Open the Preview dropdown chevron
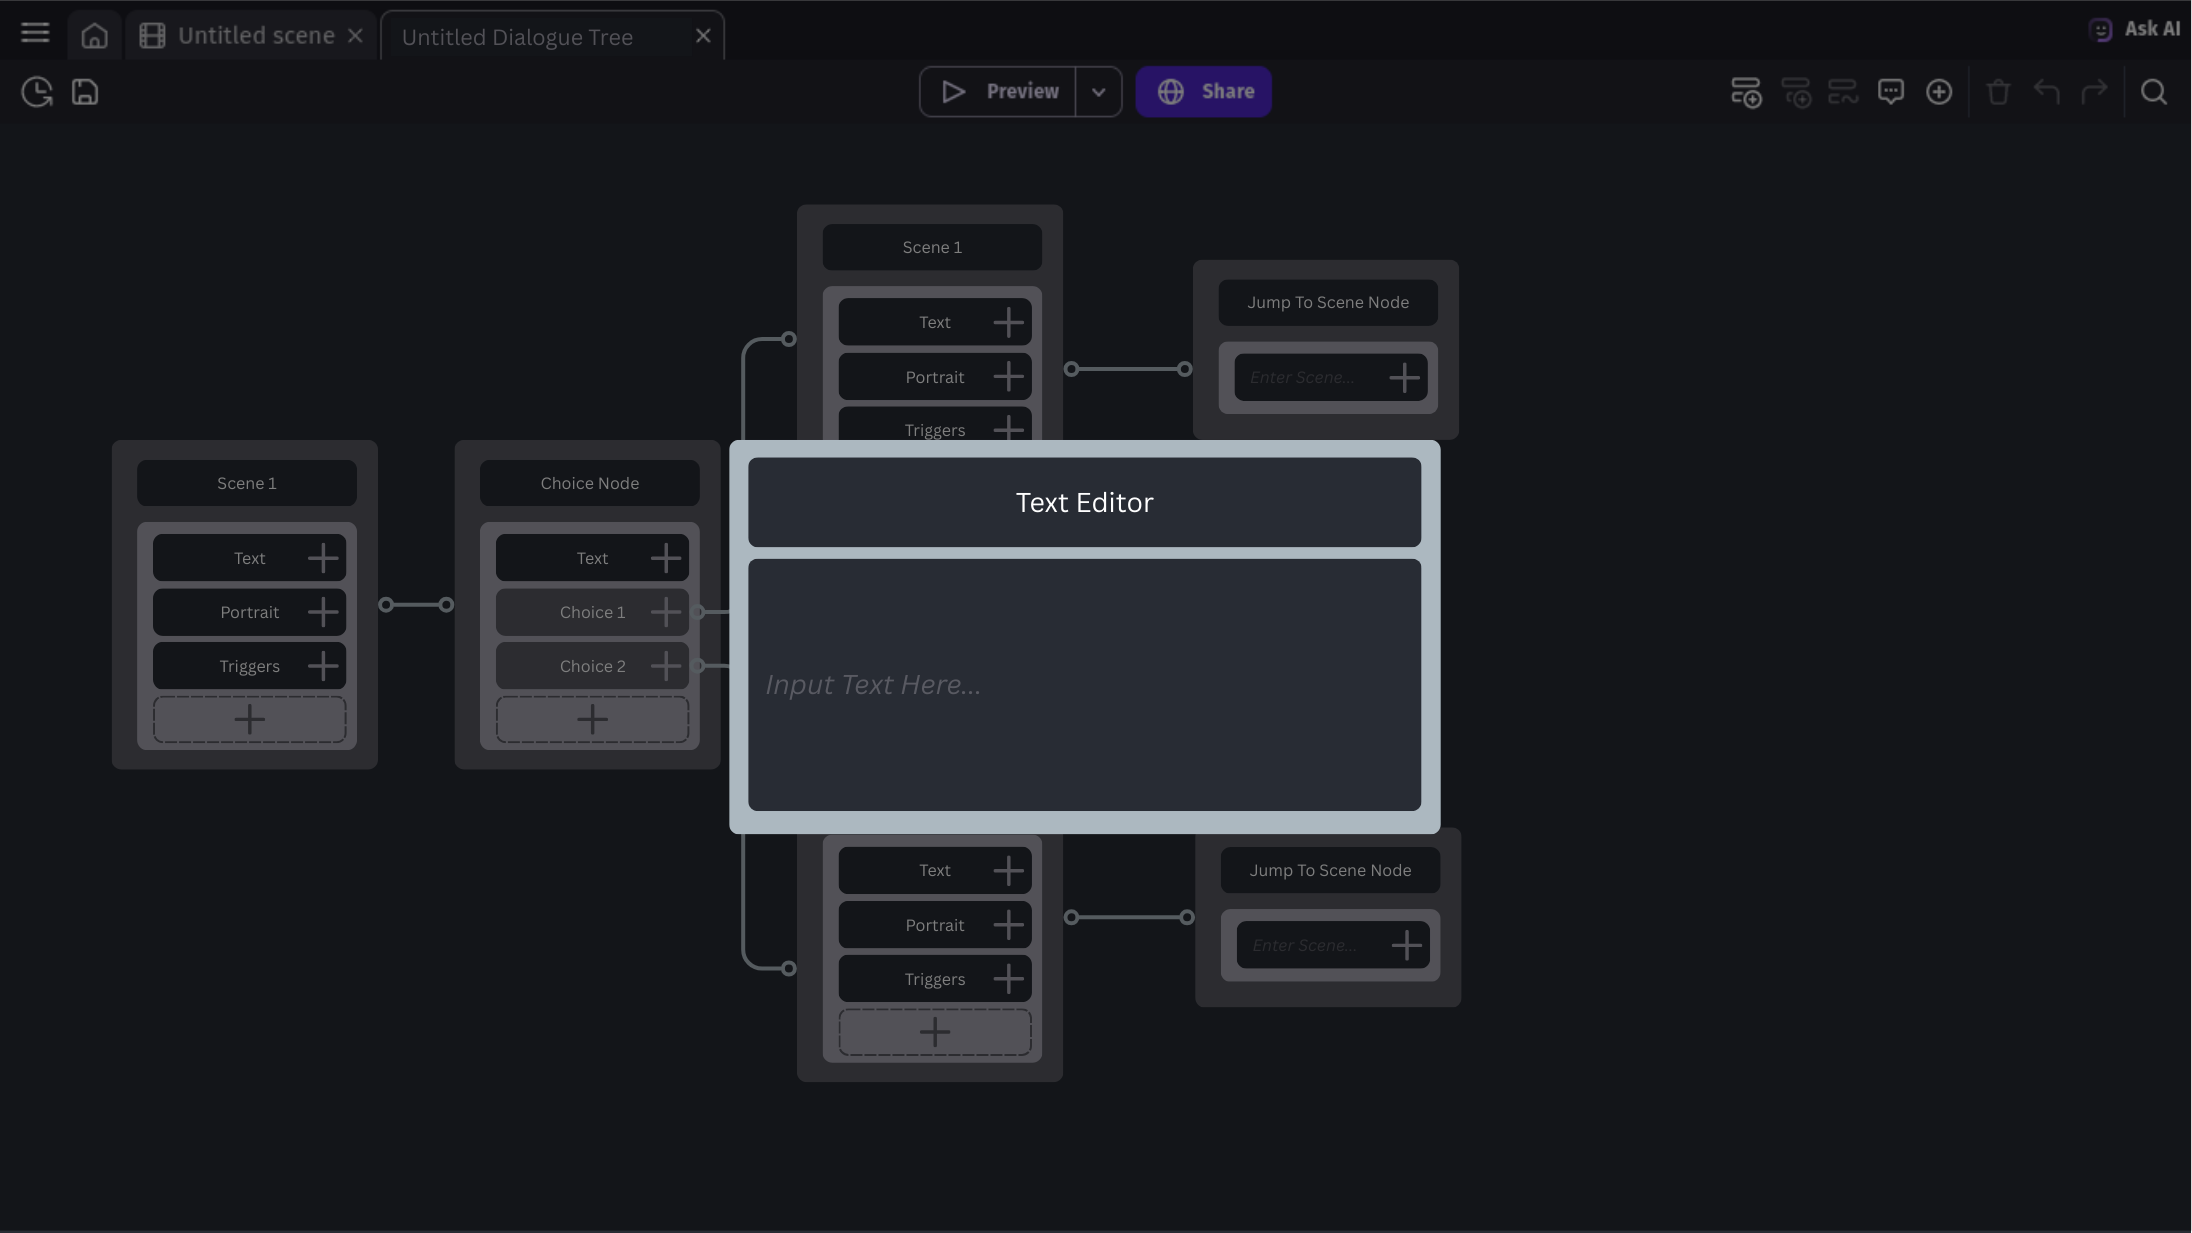Viewport: 2192px width, 1233px height. (x=1098, y=91)
